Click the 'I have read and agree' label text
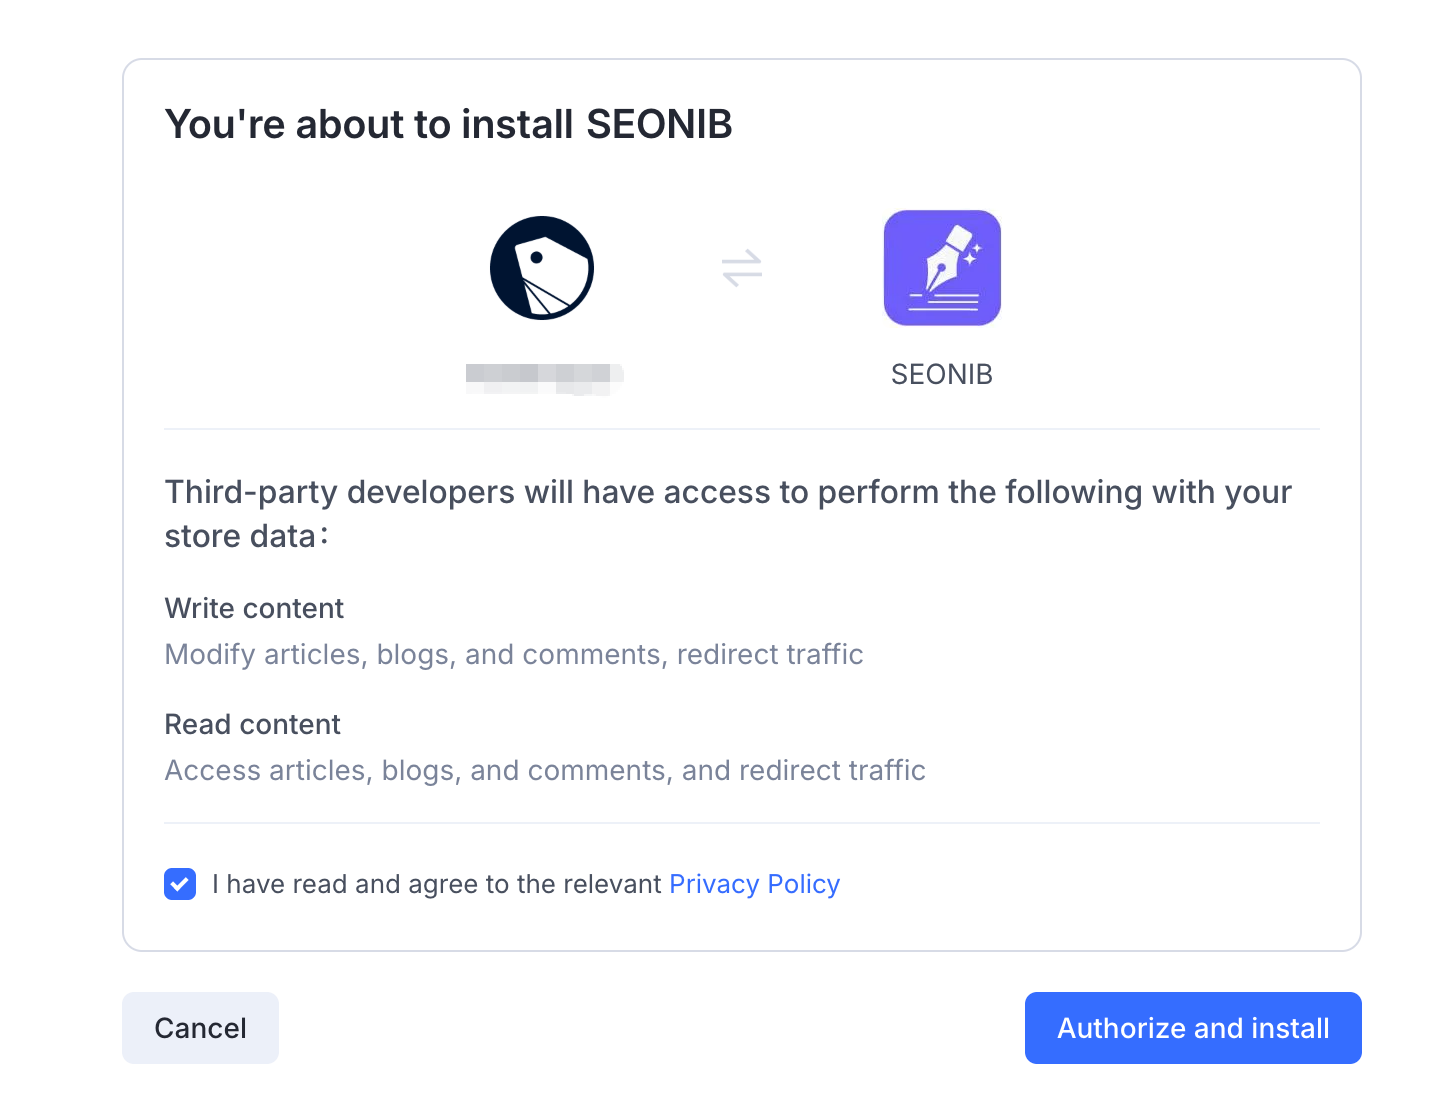 [437, 885]
